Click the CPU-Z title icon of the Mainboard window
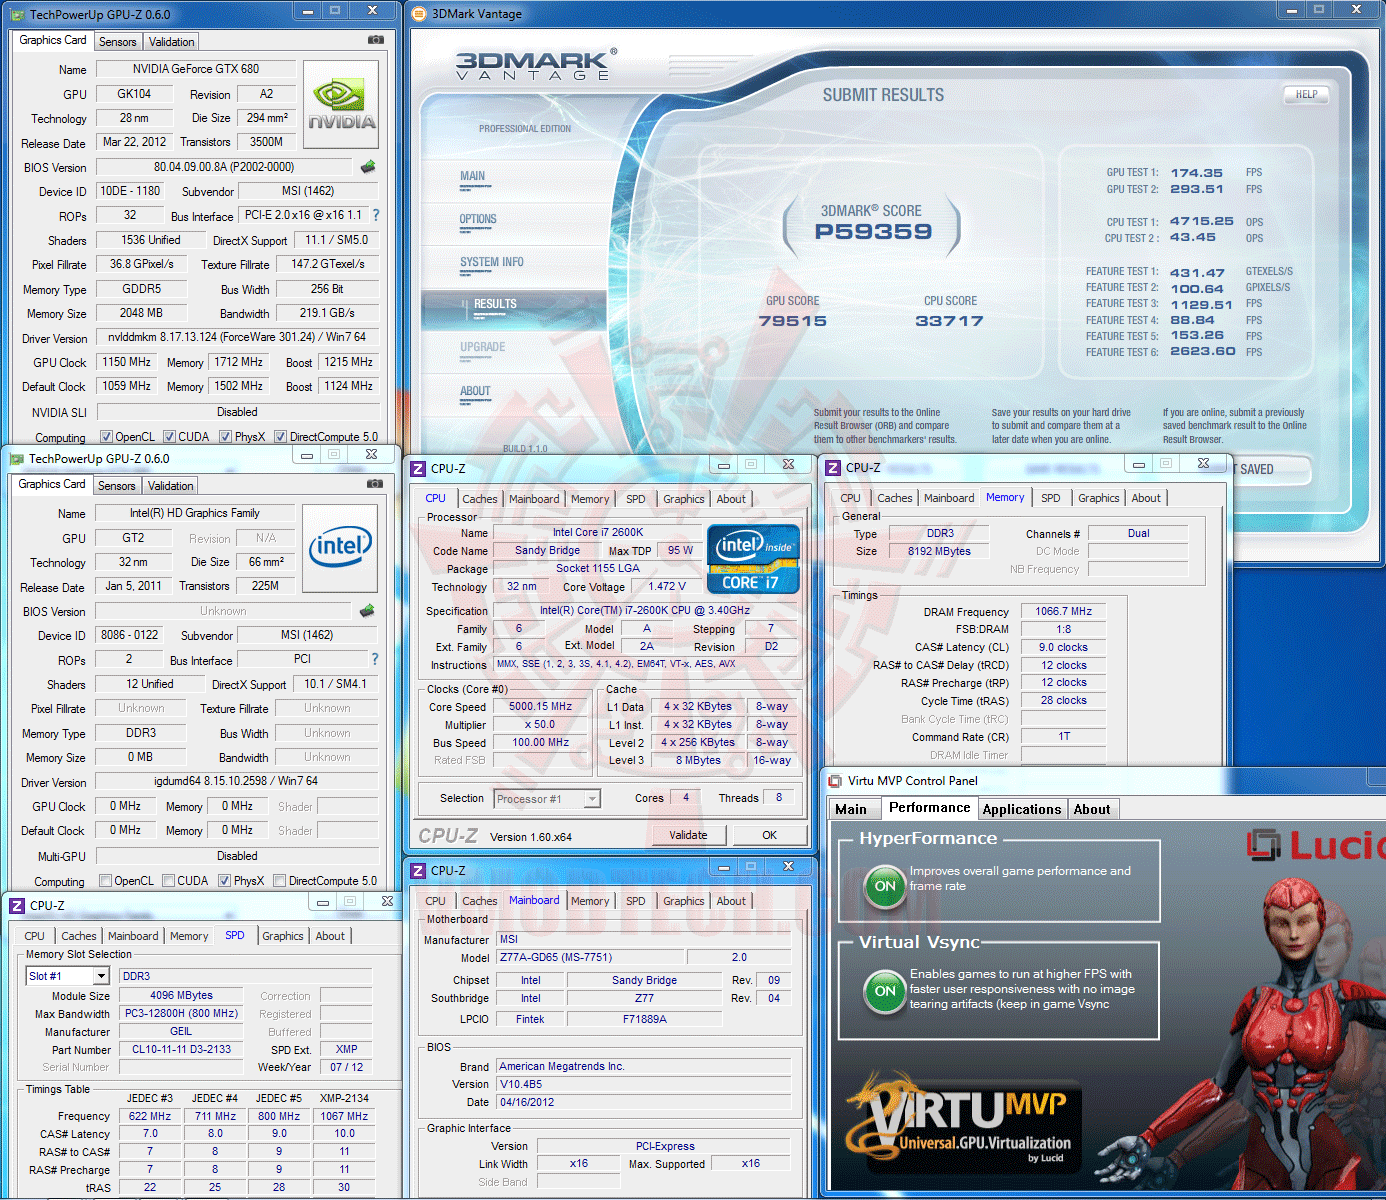The height and width of the screenshot is (1200, 1386). point(419,871)
